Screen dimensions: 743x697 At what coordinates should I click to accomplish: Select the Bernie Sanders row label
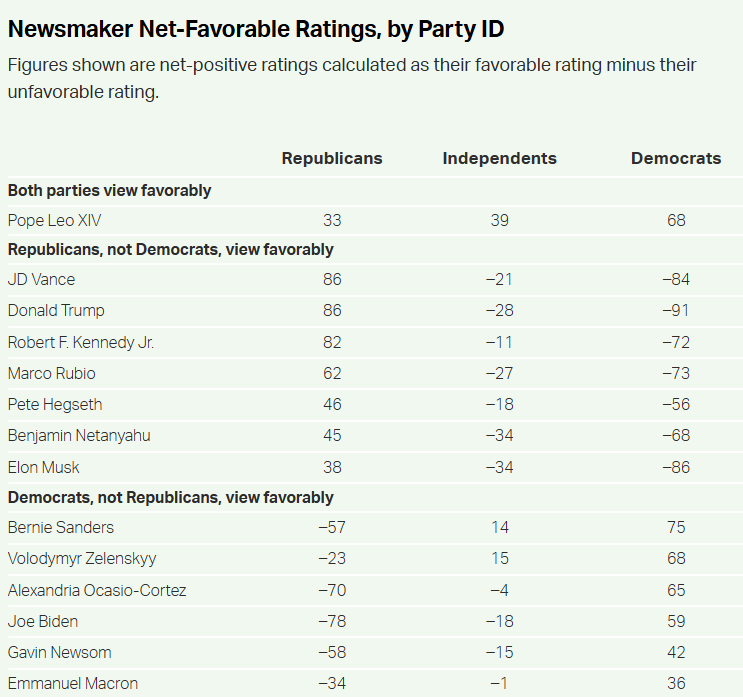61,527
